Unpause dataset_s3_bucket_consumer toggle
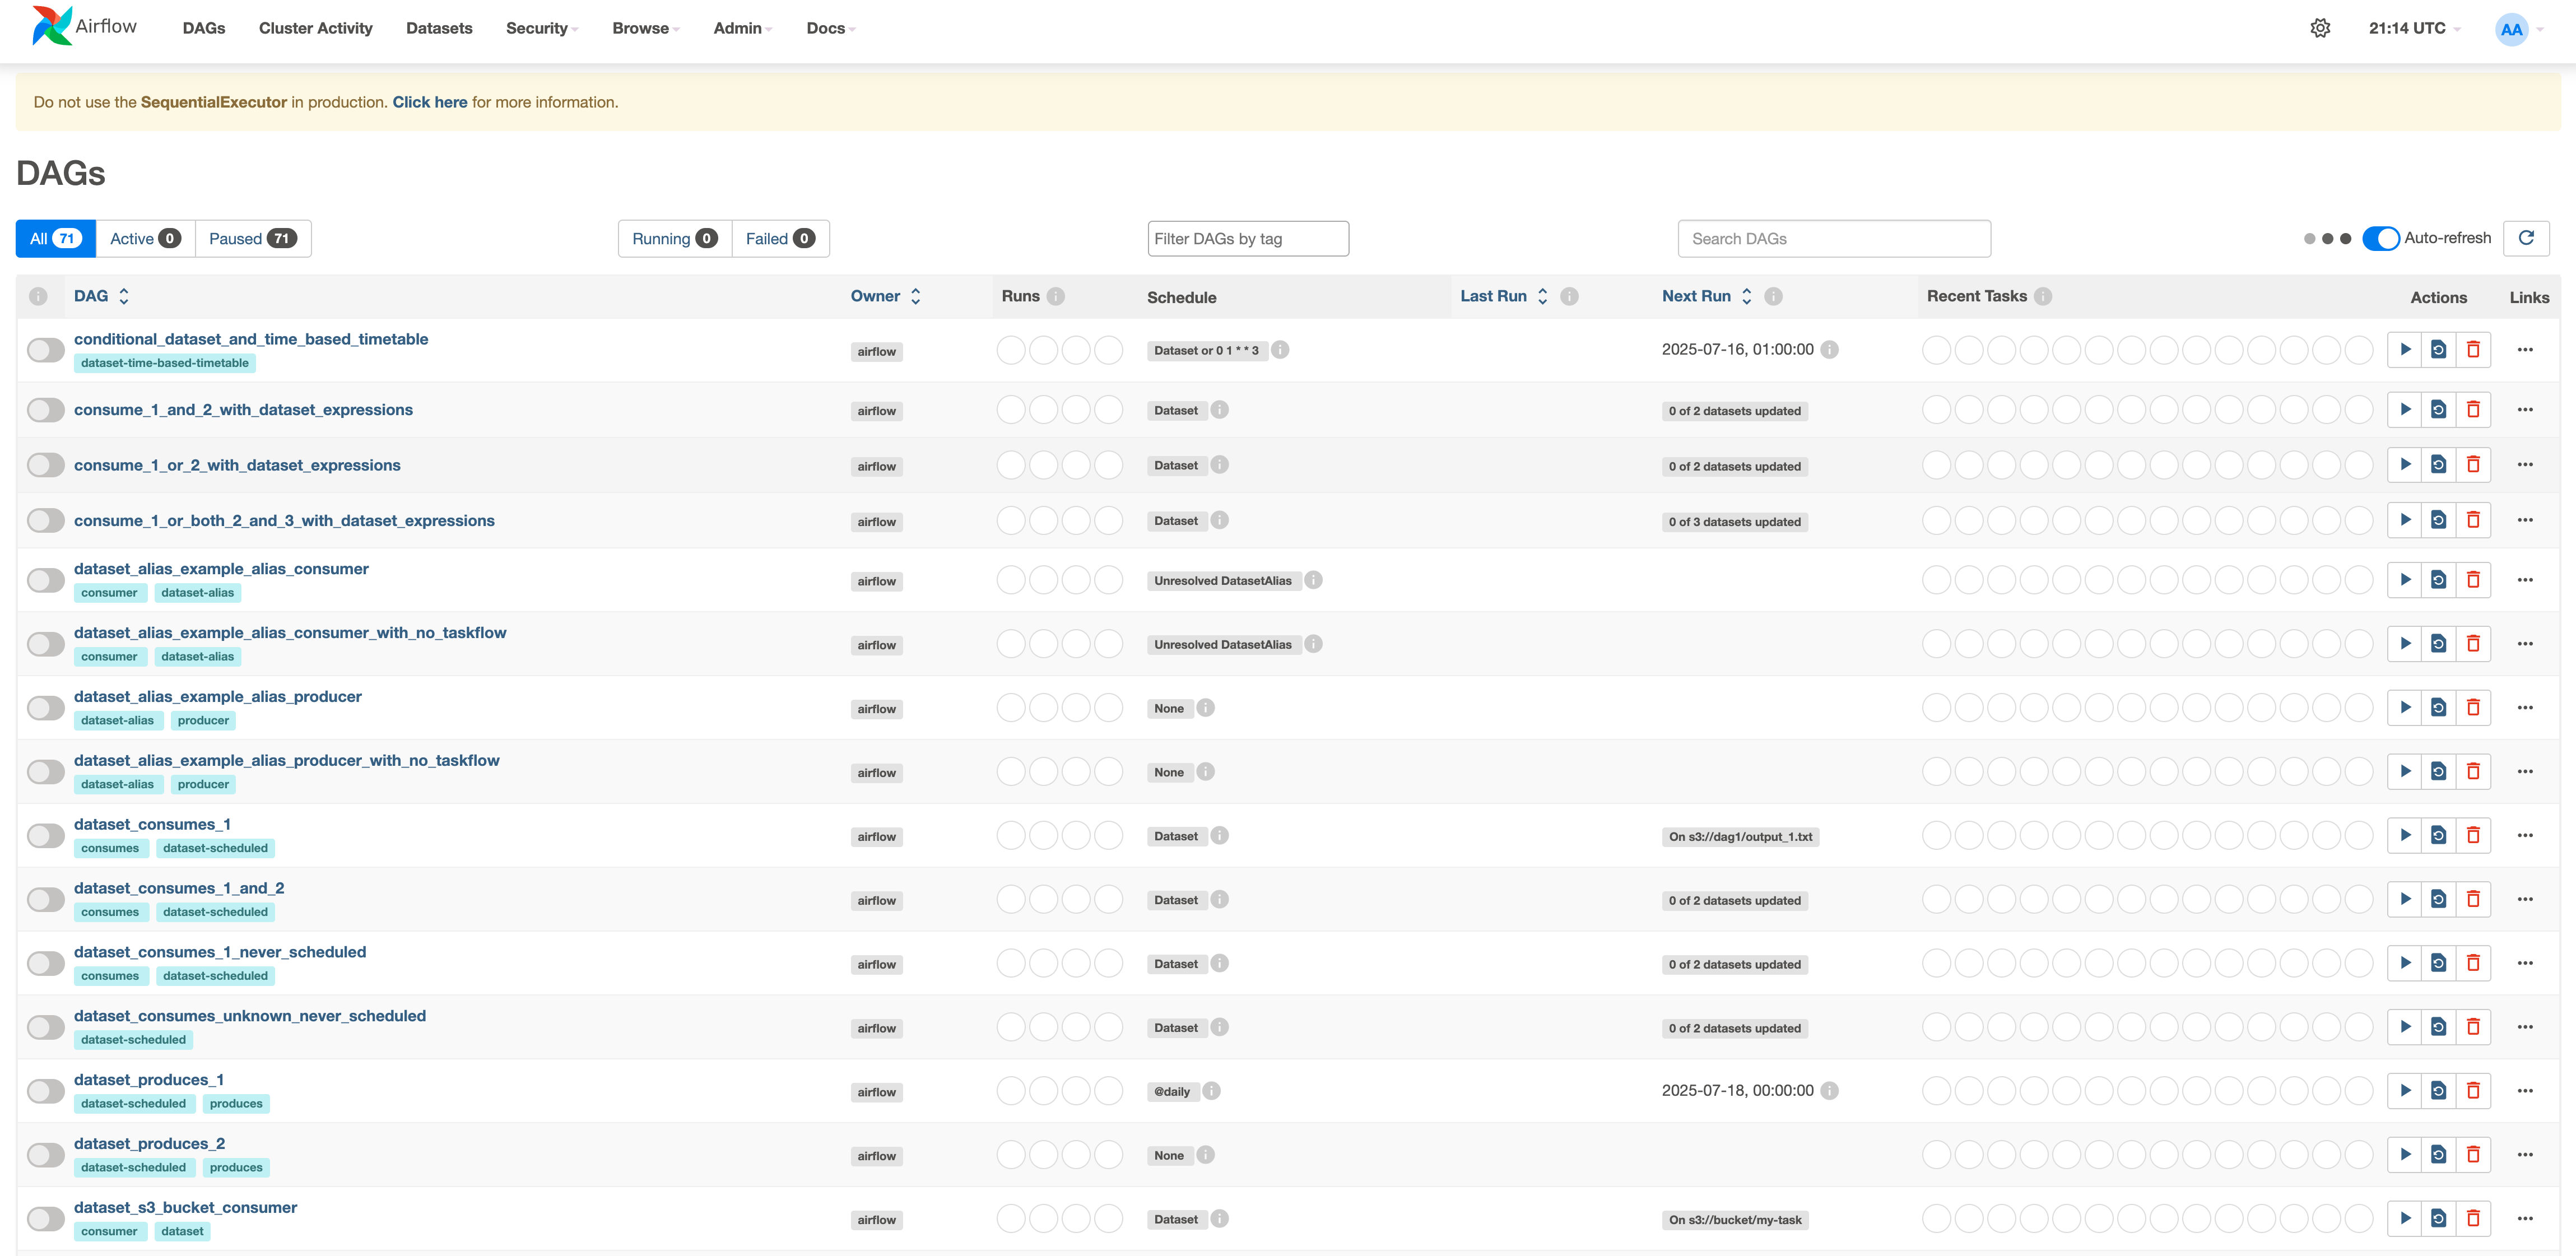2576x1256 pixels. (46, 1219)
